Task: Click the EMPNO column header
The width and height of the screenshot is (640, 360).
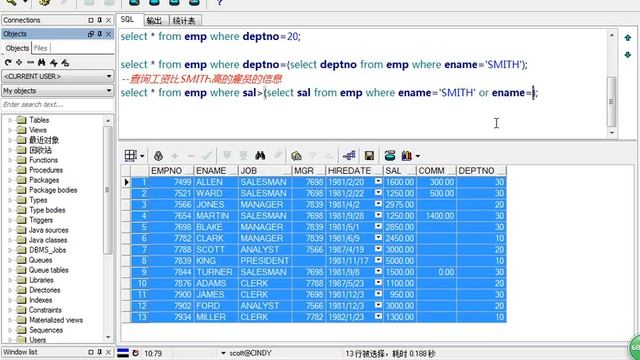Action: (171, 171)
